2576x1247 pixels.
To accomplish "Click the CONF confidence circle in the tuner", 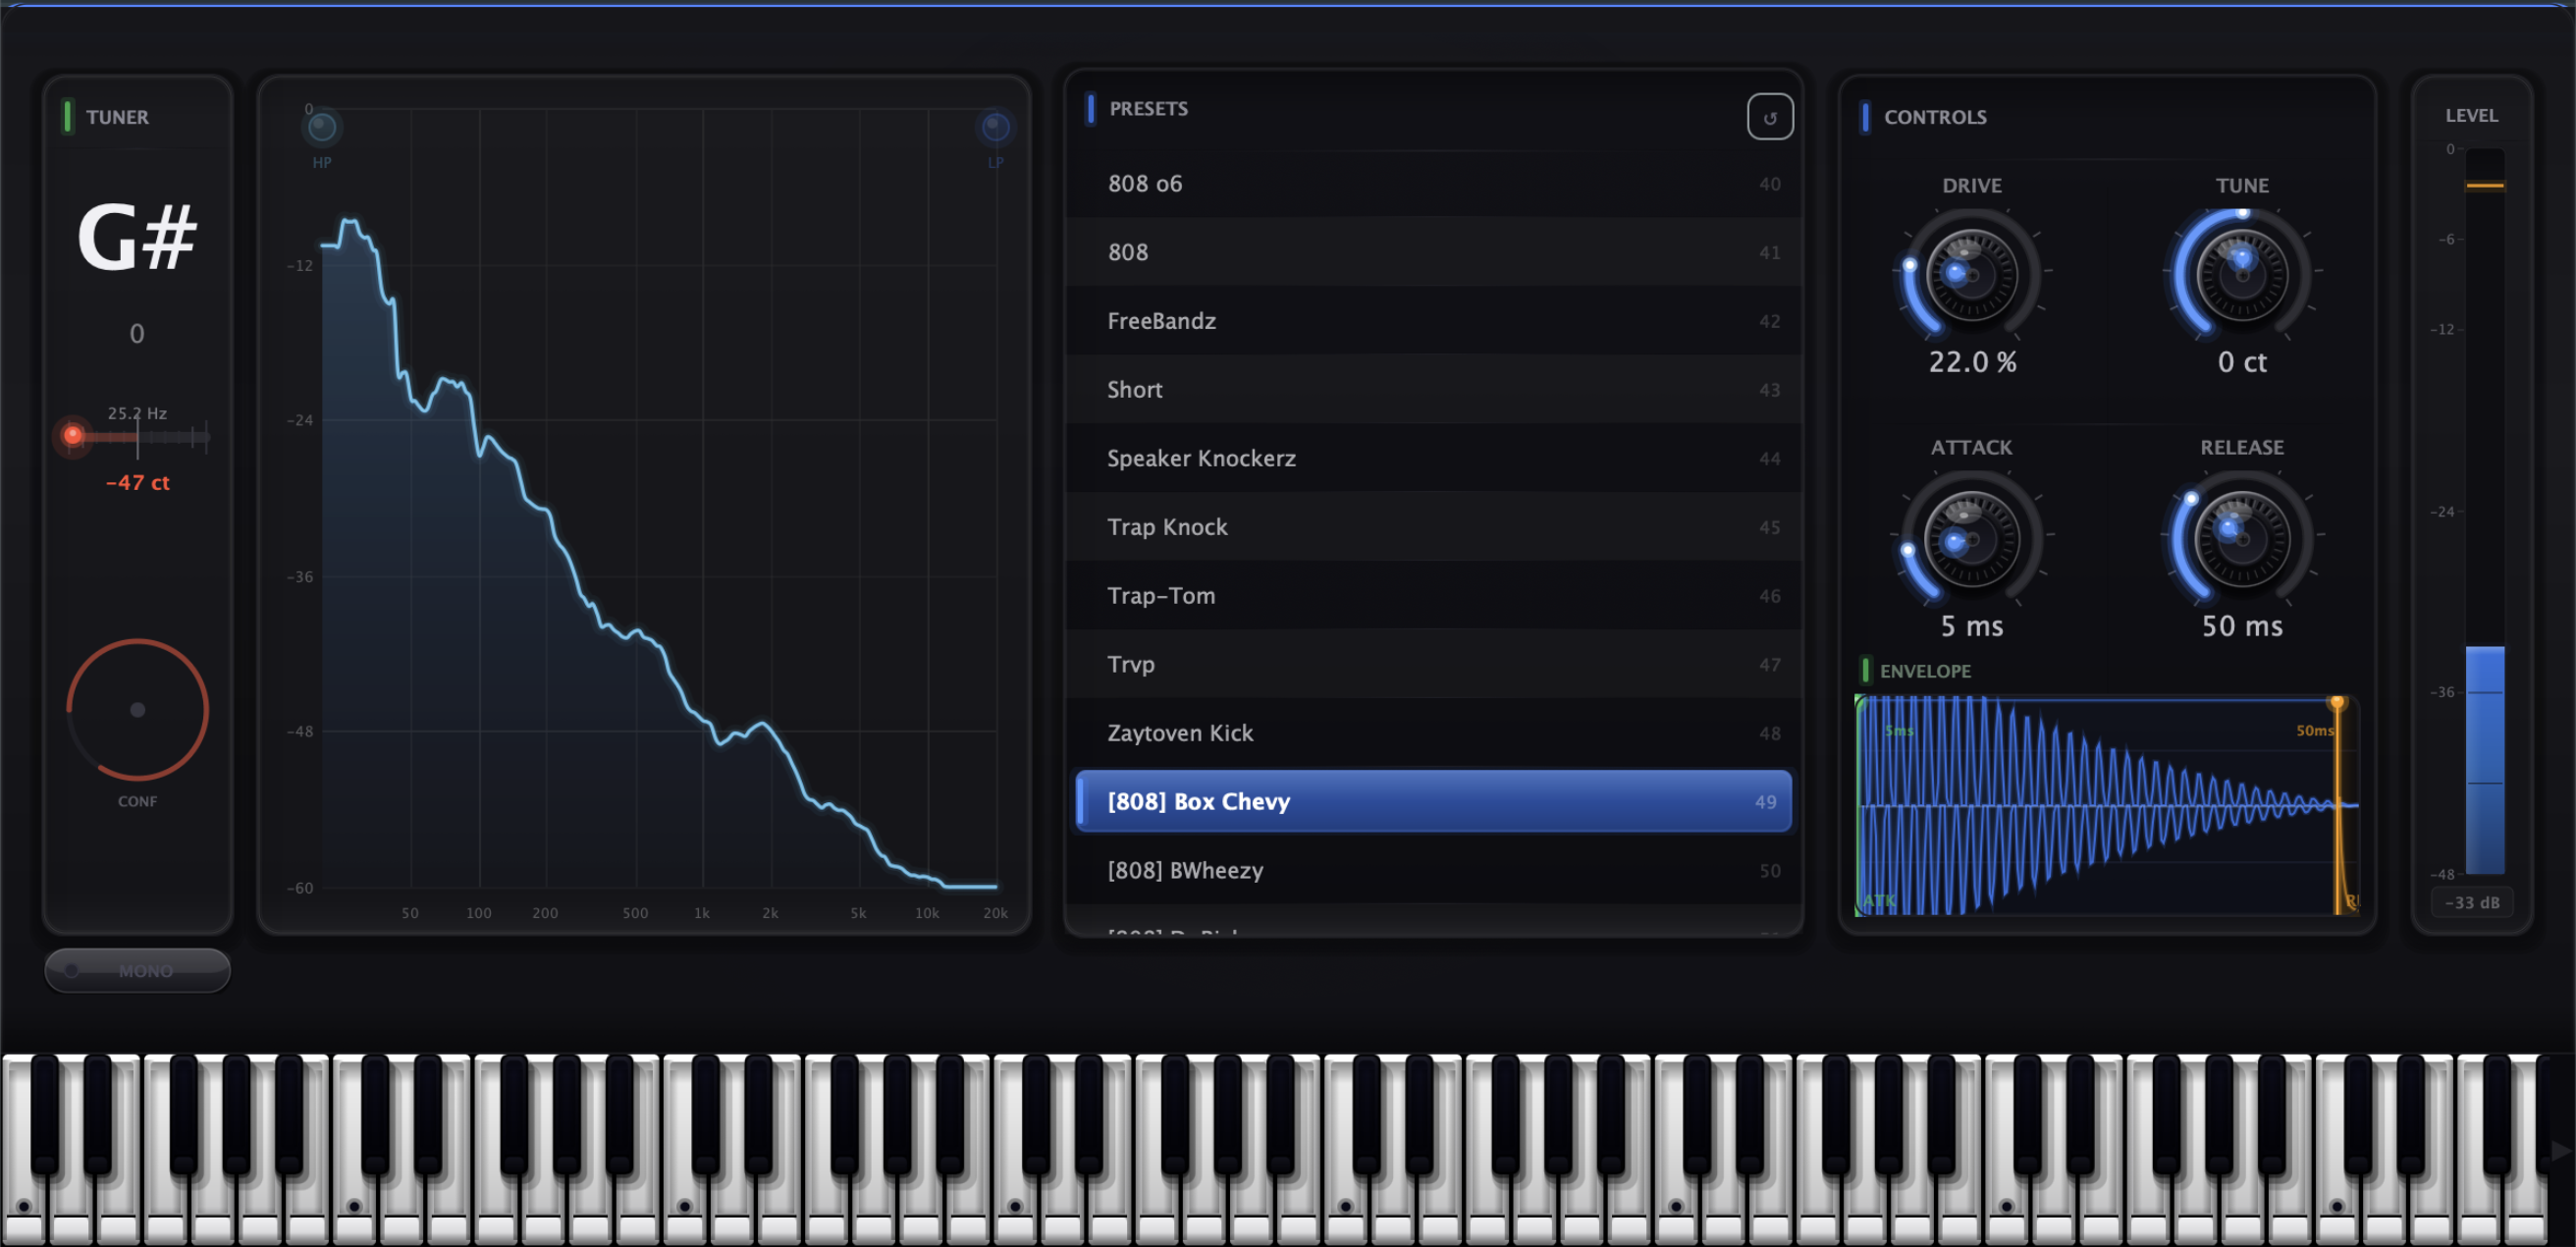I will 137,710.
